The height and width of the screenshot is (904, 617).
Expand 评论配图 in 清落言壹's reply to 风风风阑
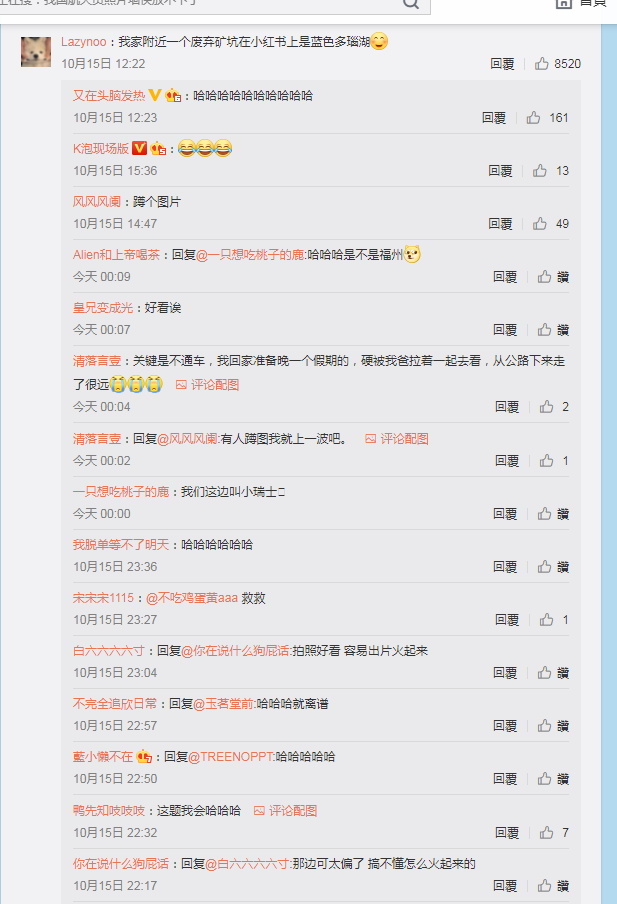[397, 439]
